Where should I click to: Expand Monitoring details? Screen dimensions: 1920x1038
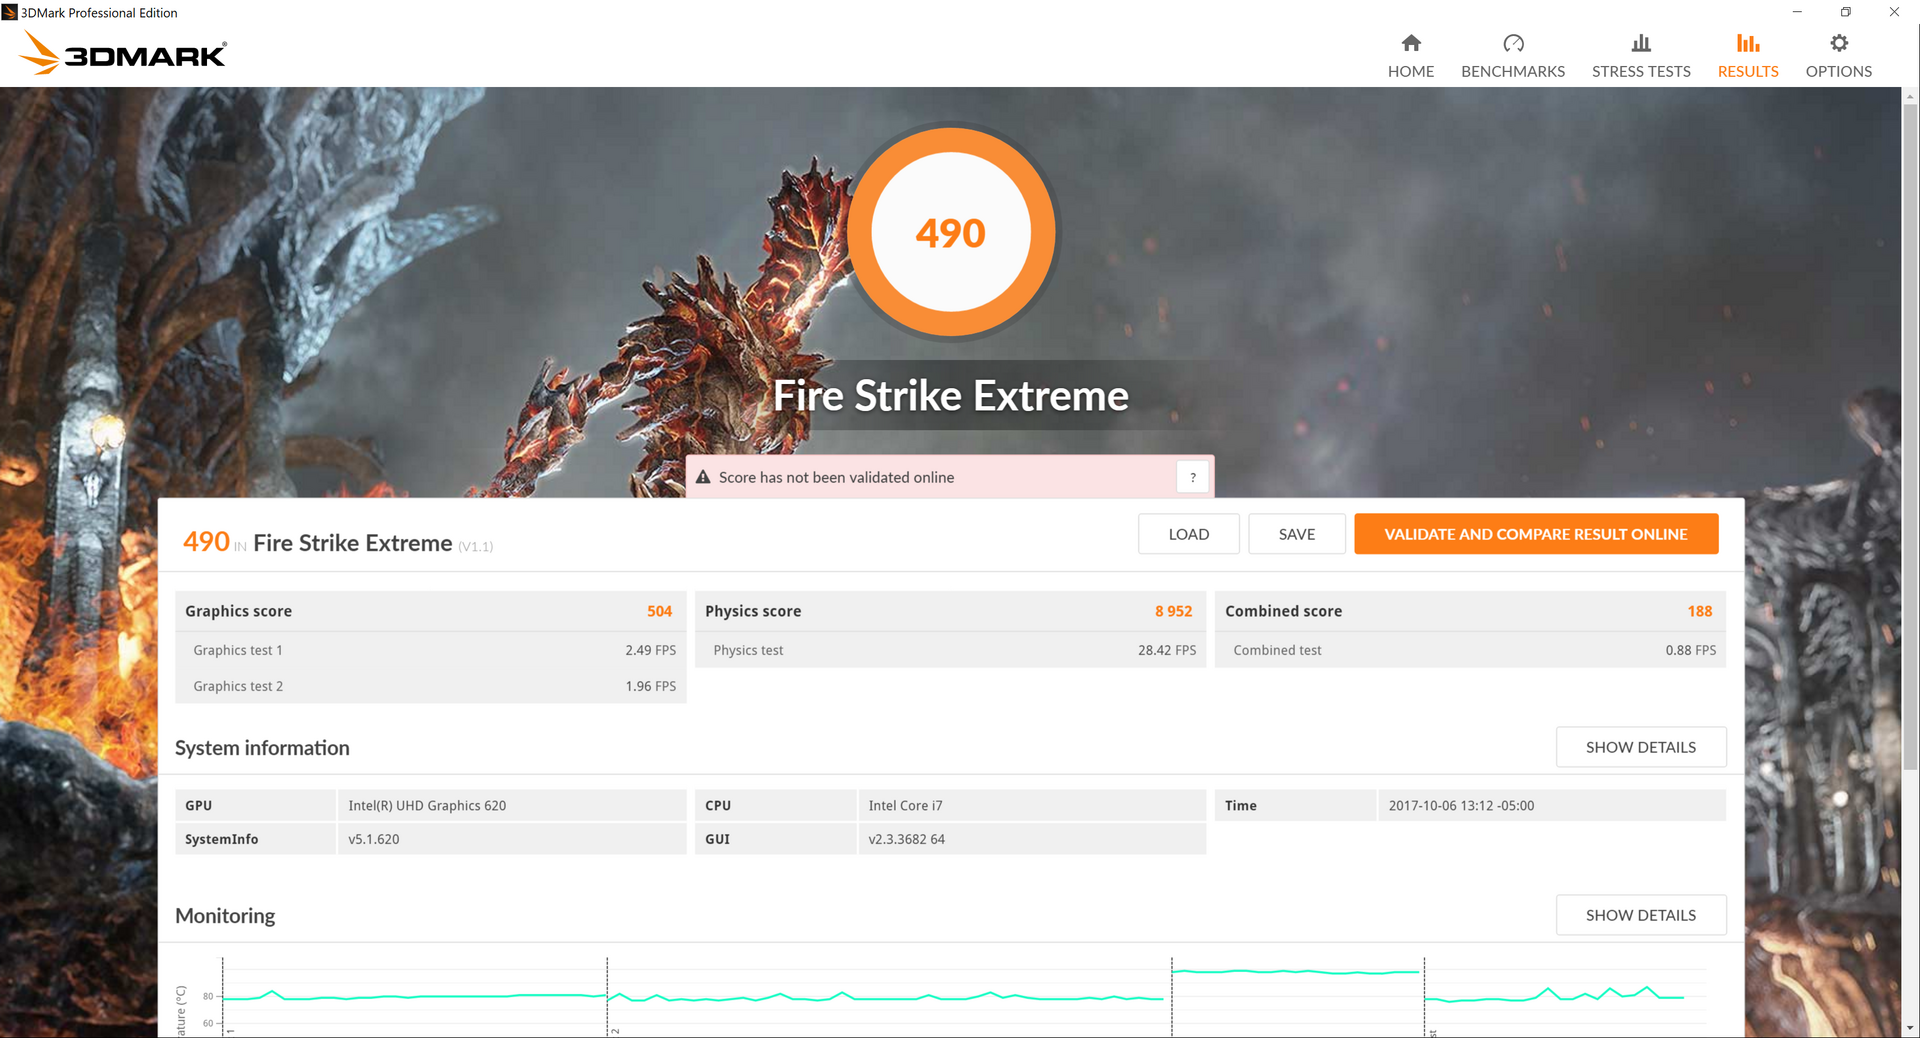point(1640,915)
